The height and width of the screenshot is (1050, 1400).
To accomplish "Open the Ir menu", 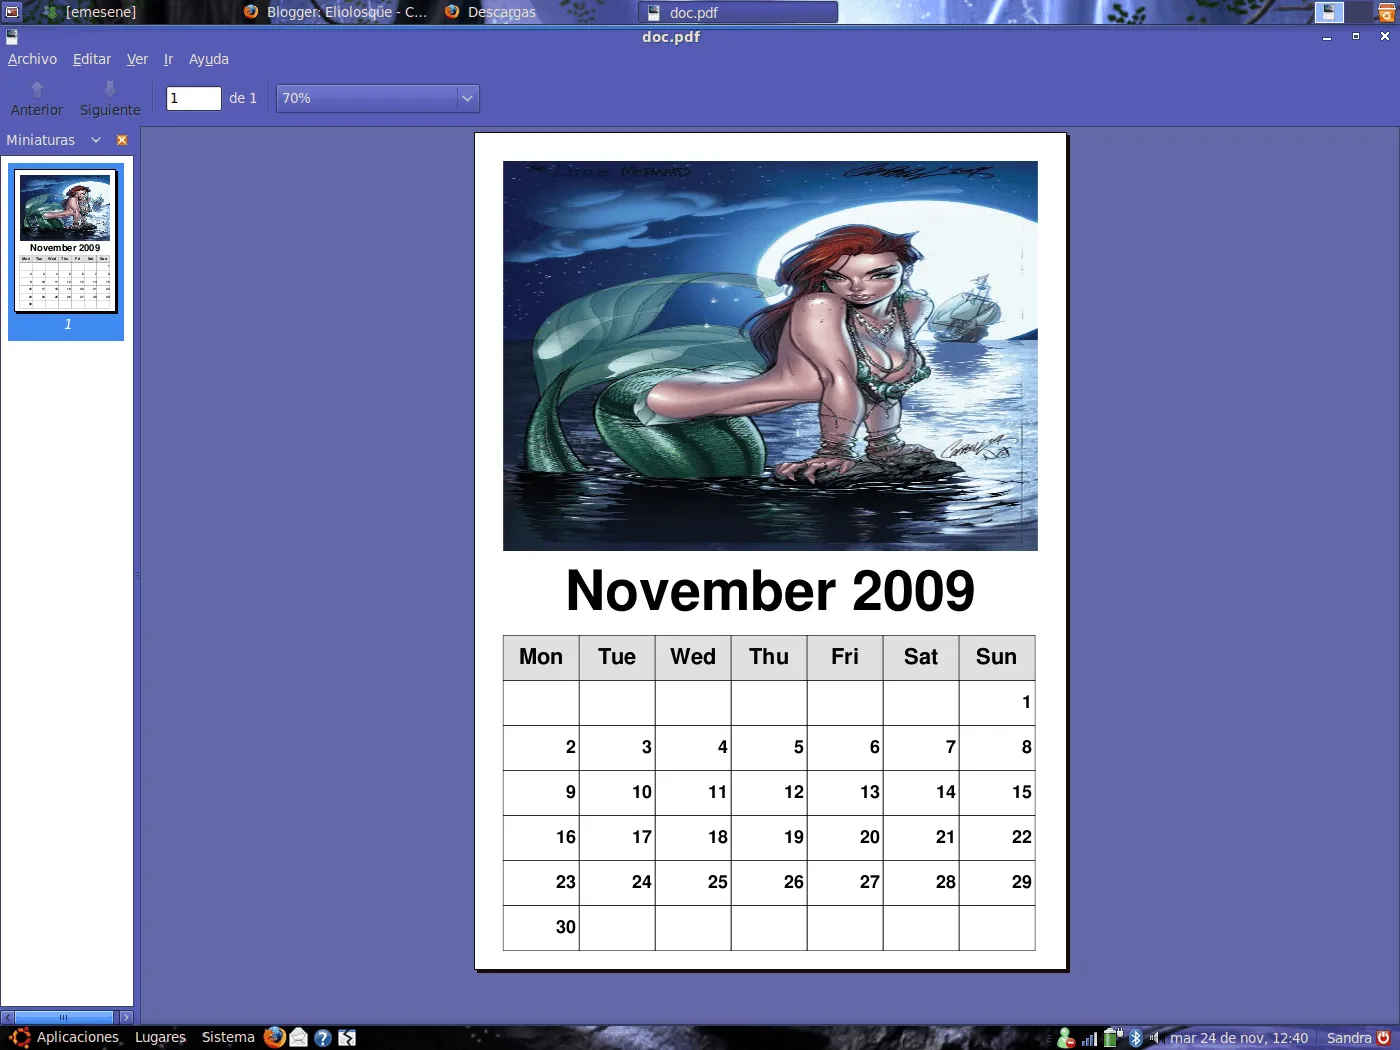I will tap(168, 59).
